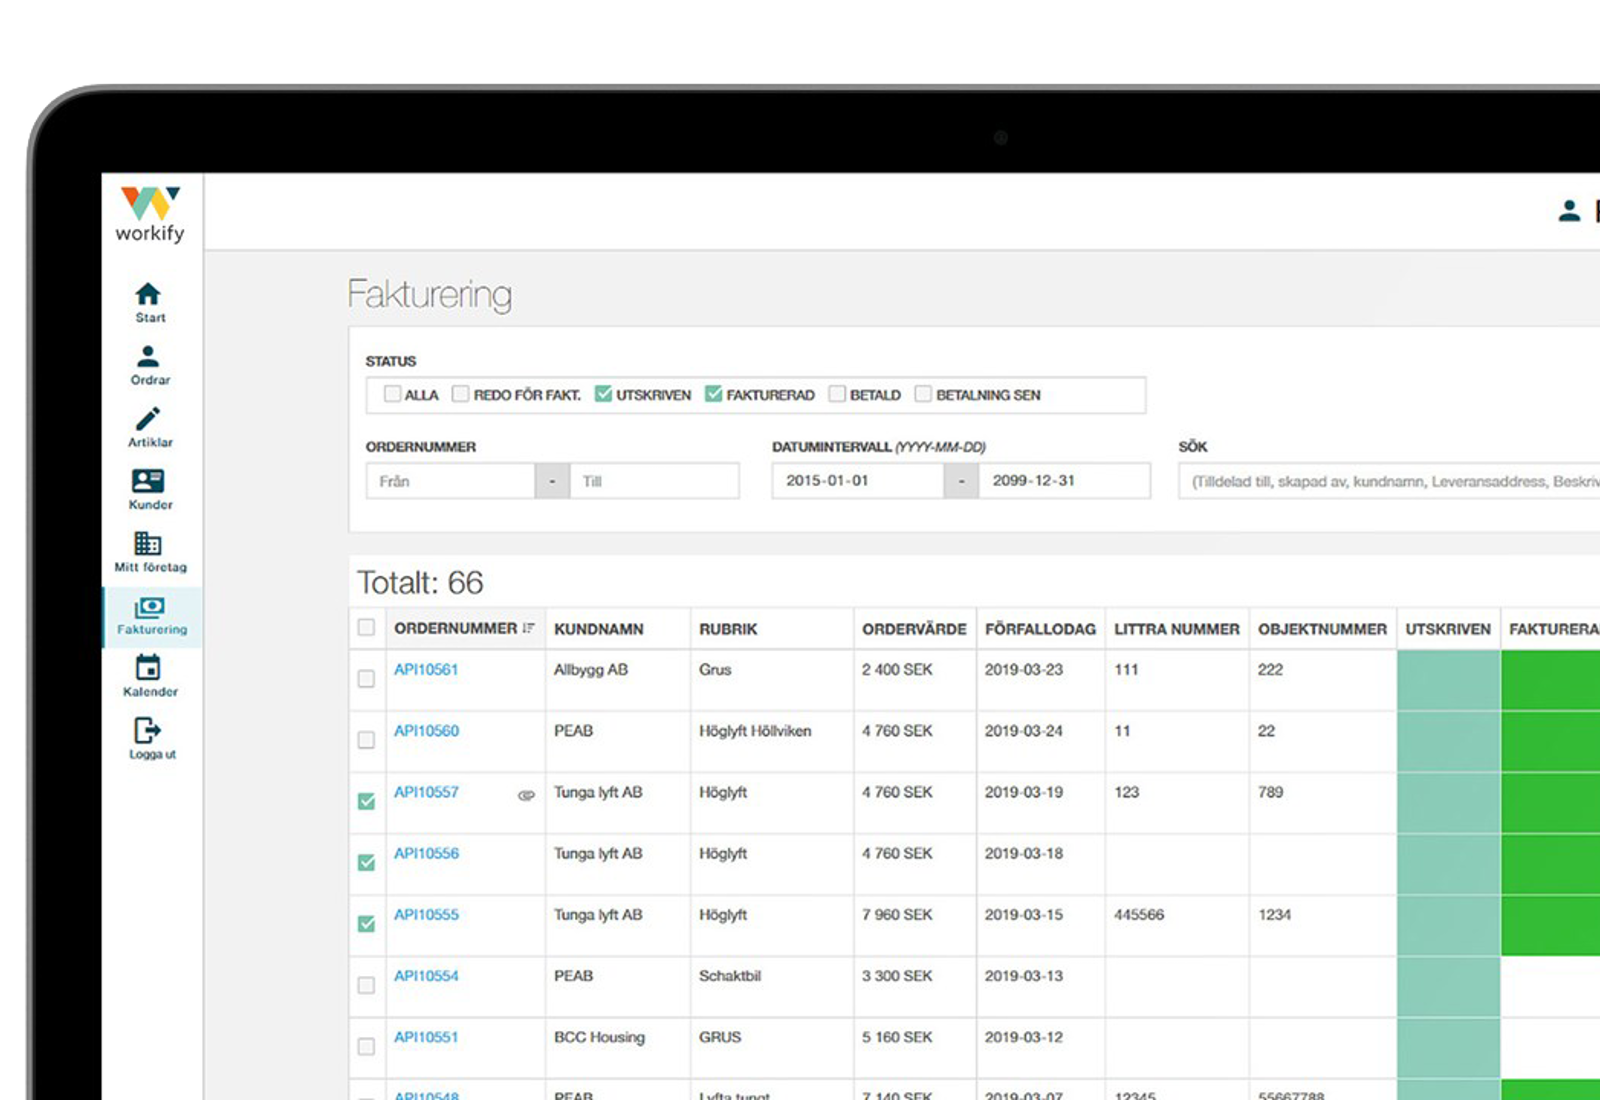Click the attachment paperclip icon on API10557
Viewport: 1600px width, 1100px height.
point(526,795)
